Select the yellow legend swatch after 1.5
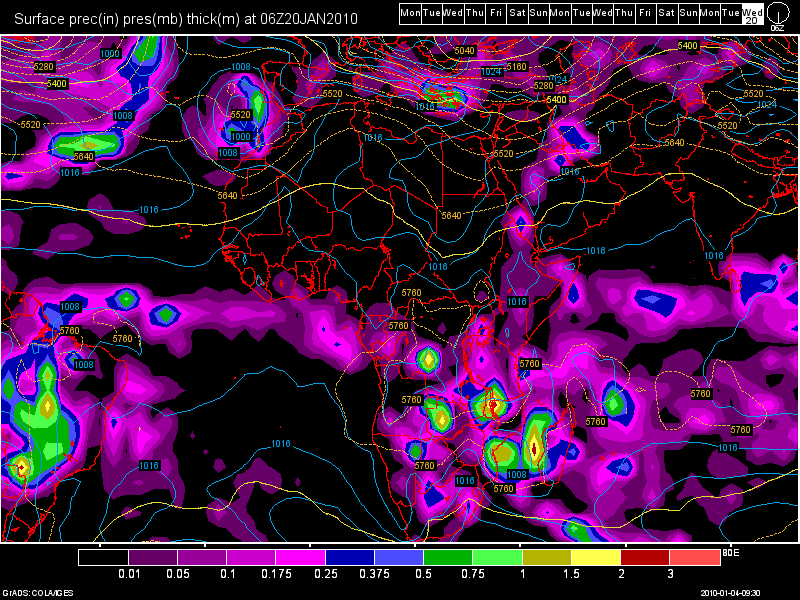The image size is (800, 600). click(x=596, y=556)
